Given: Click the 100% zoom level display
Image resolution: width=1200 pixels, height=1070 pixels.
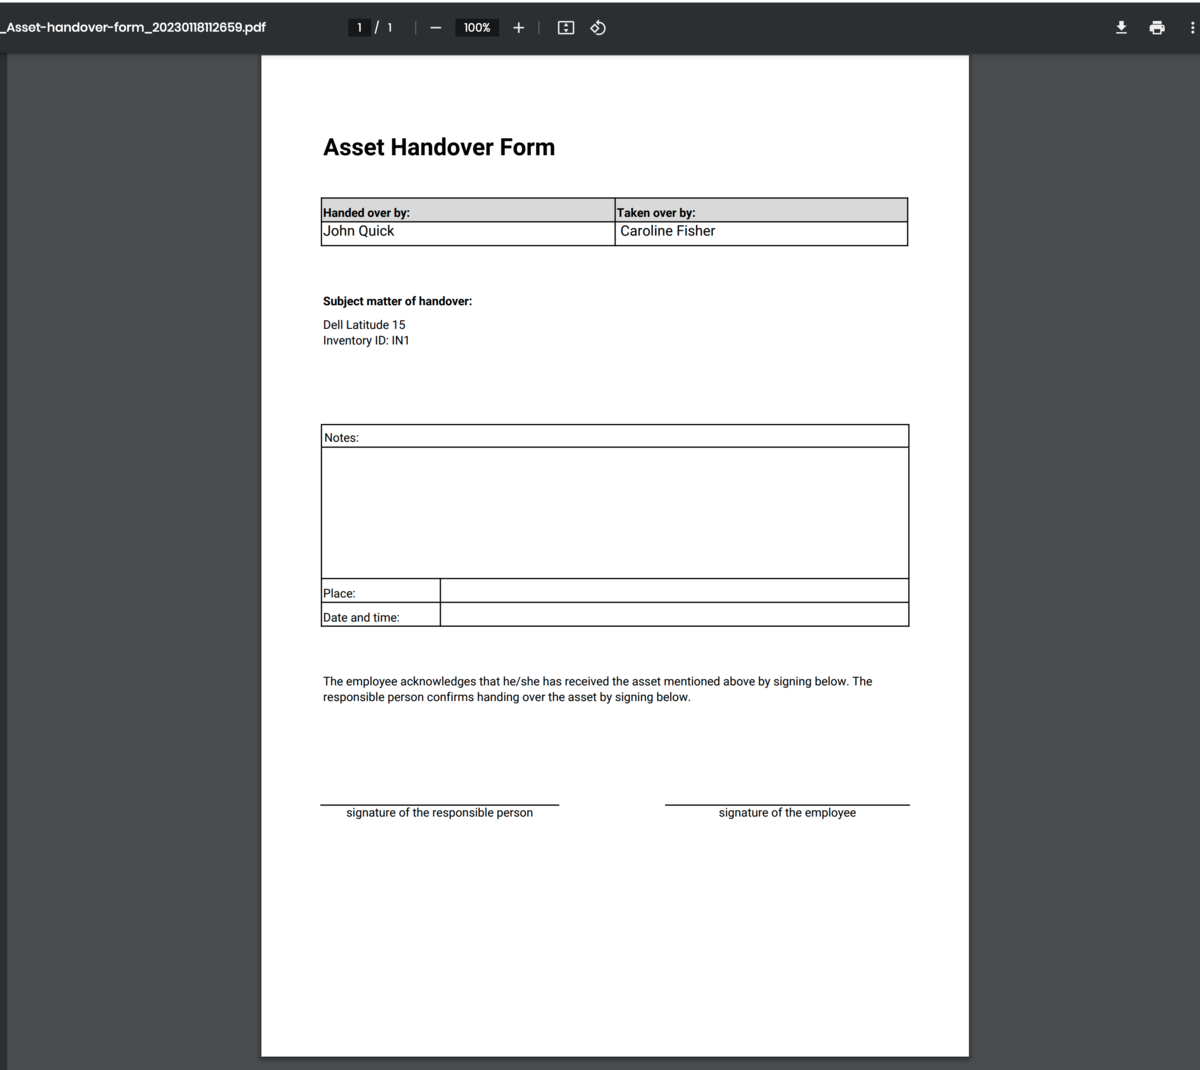Looking at the screenshot, I should click(x=476, y=27).
